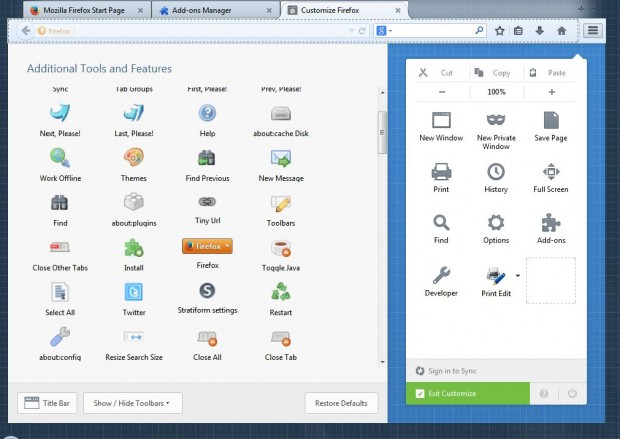Select the Resize Search Size icon
Viewport: 620px width, 439px height.
(x=134, y=337)
